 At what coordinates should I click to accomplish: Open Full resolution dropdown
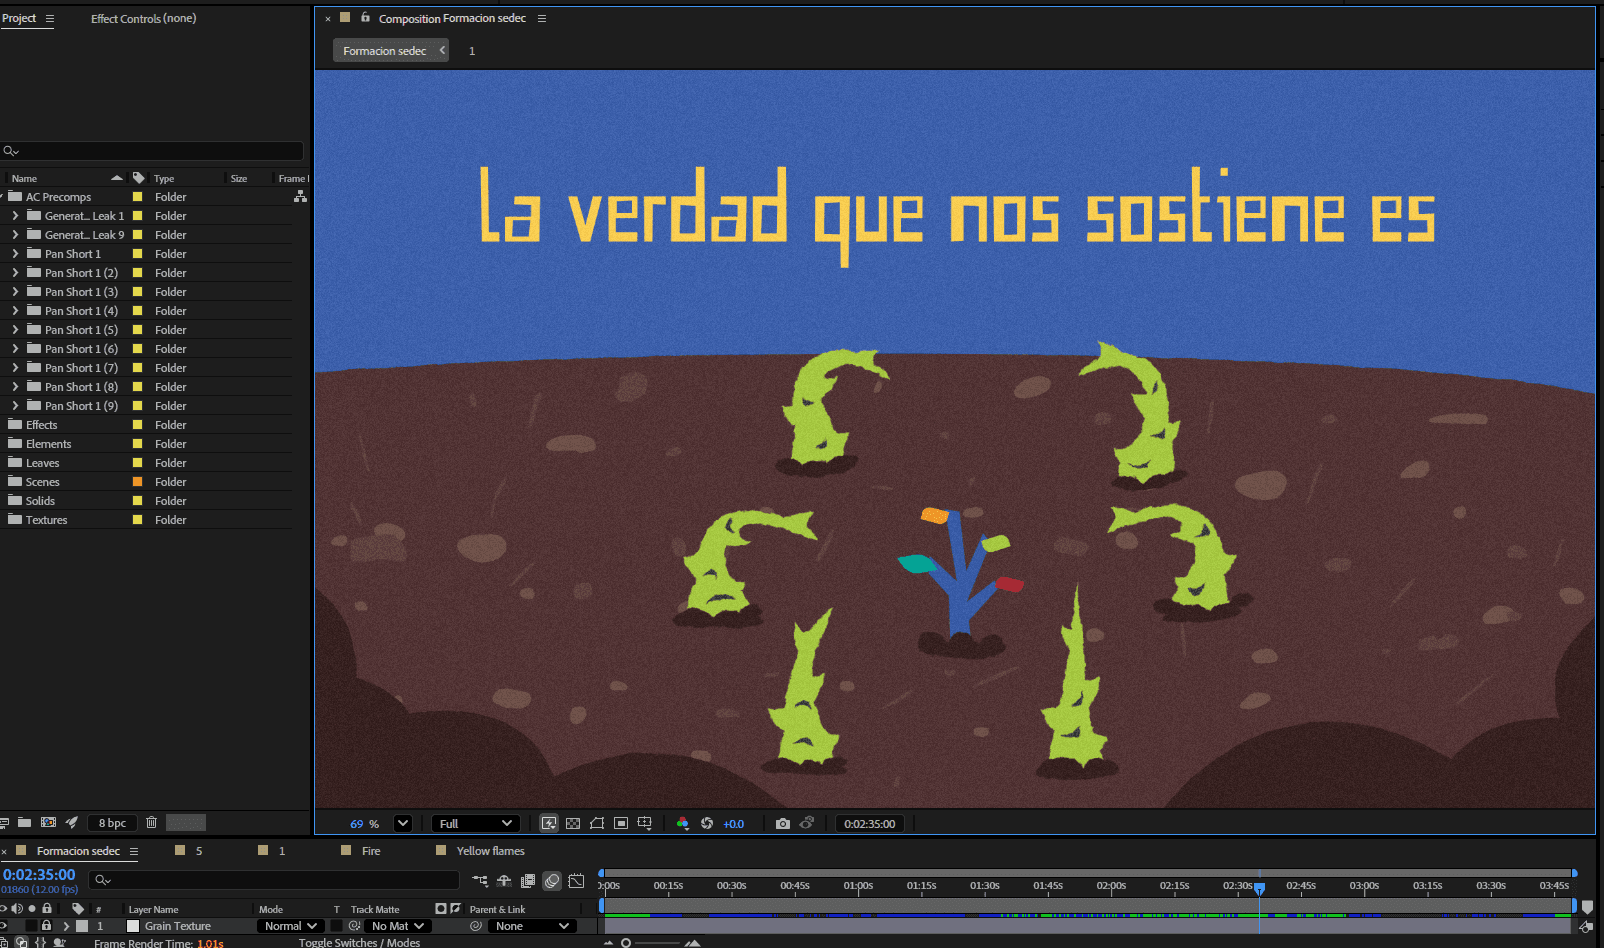(x=476, y=823)
